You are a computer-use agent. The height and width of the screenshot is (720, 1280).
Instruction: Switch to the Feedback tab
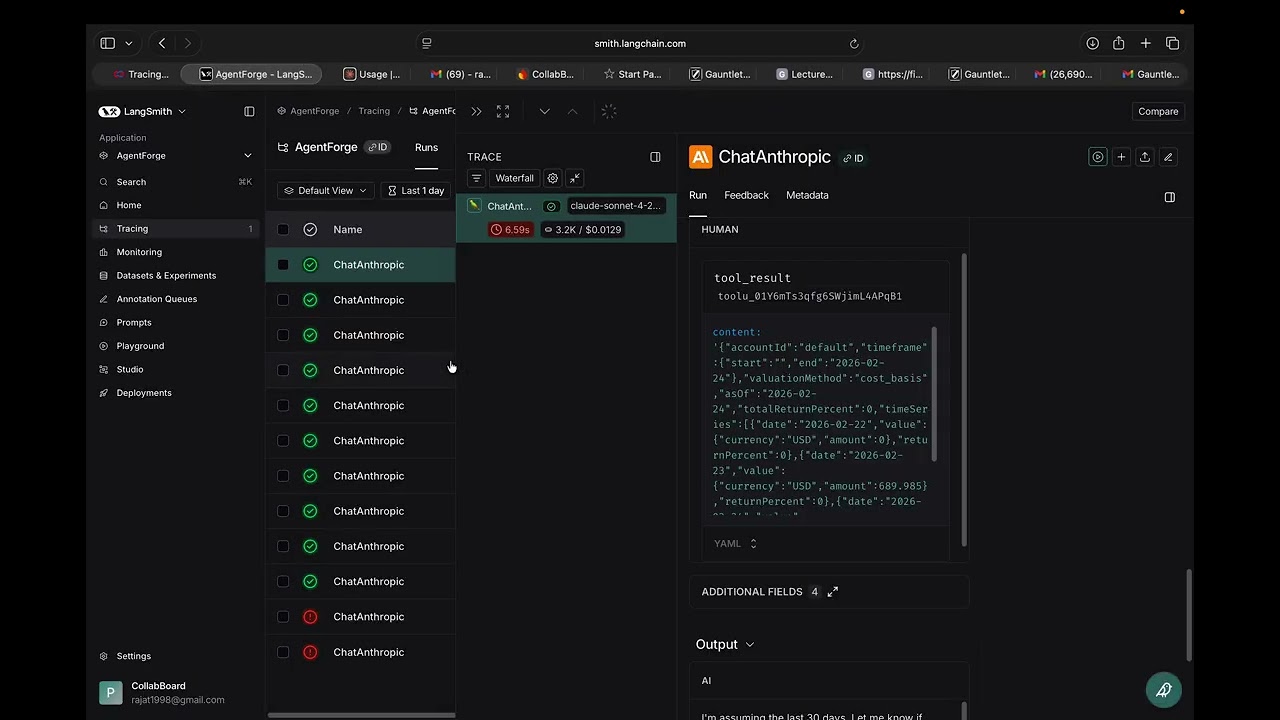[x=746, y=196]
